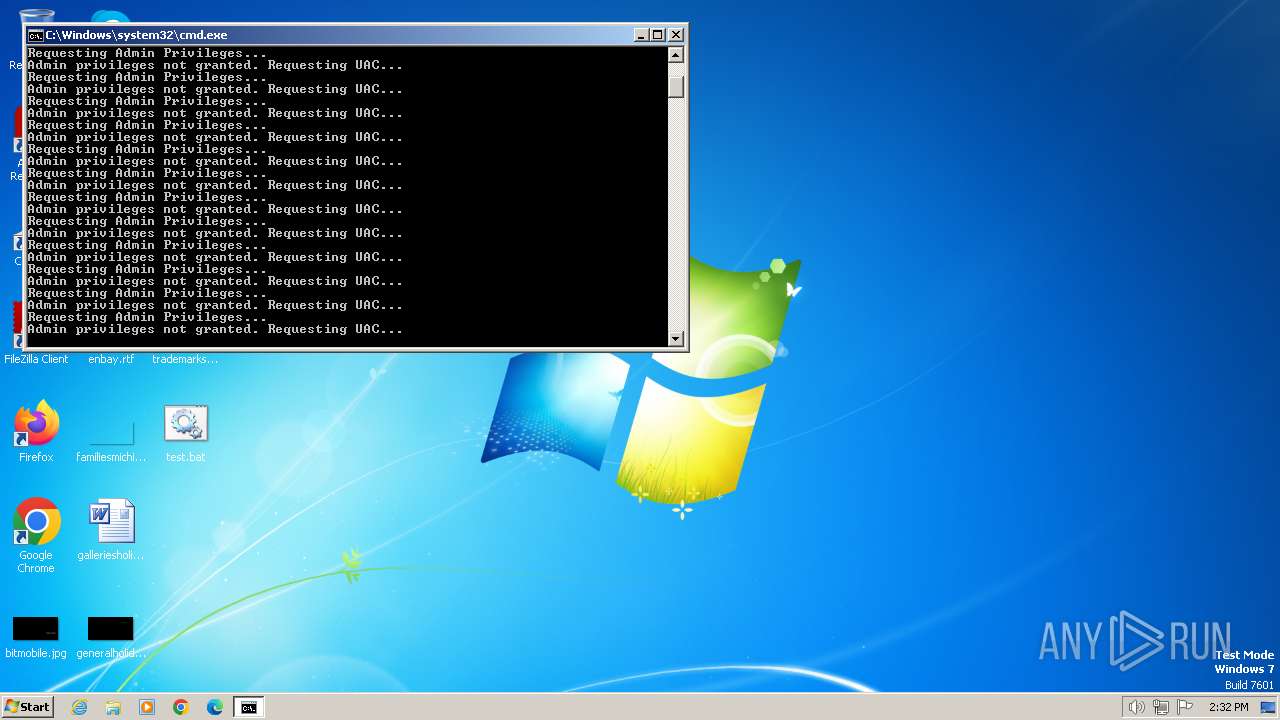The height and width of the screenshot is (720, 1280).
Task: Select the galleriesholi... Word document icon
Action: click(111, 530)
